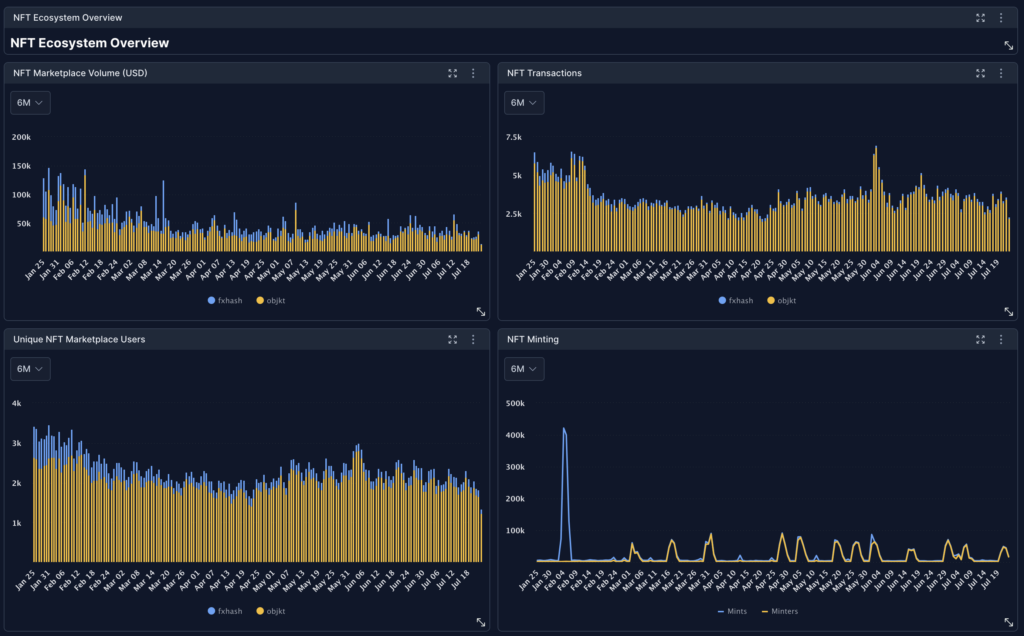Image resolution: width=1024 pixels, height=636 pixels.
Task: Maximize the NFT Minting panel
Action: (980, 340)
